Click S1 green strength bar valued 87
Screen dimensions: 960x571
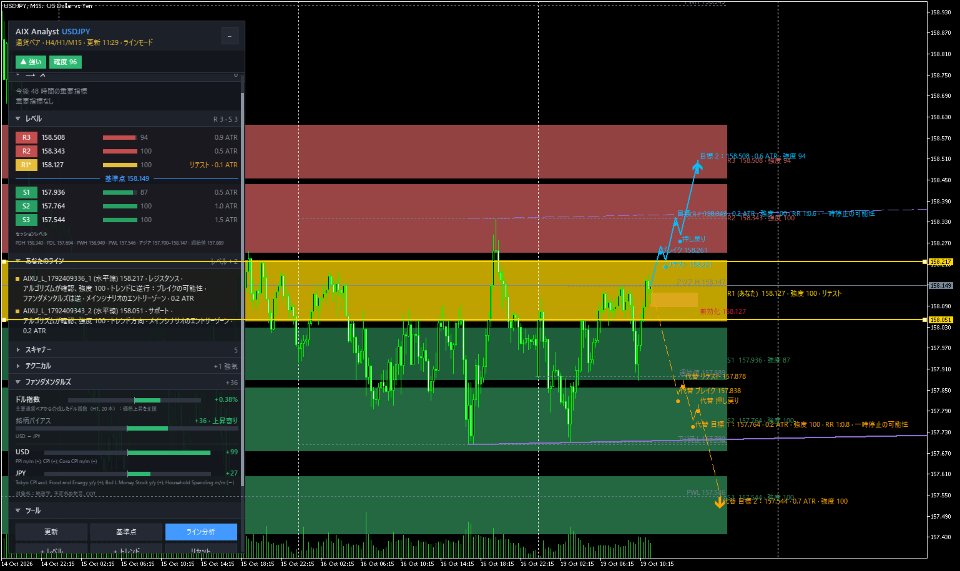click(x=118, y=192)
